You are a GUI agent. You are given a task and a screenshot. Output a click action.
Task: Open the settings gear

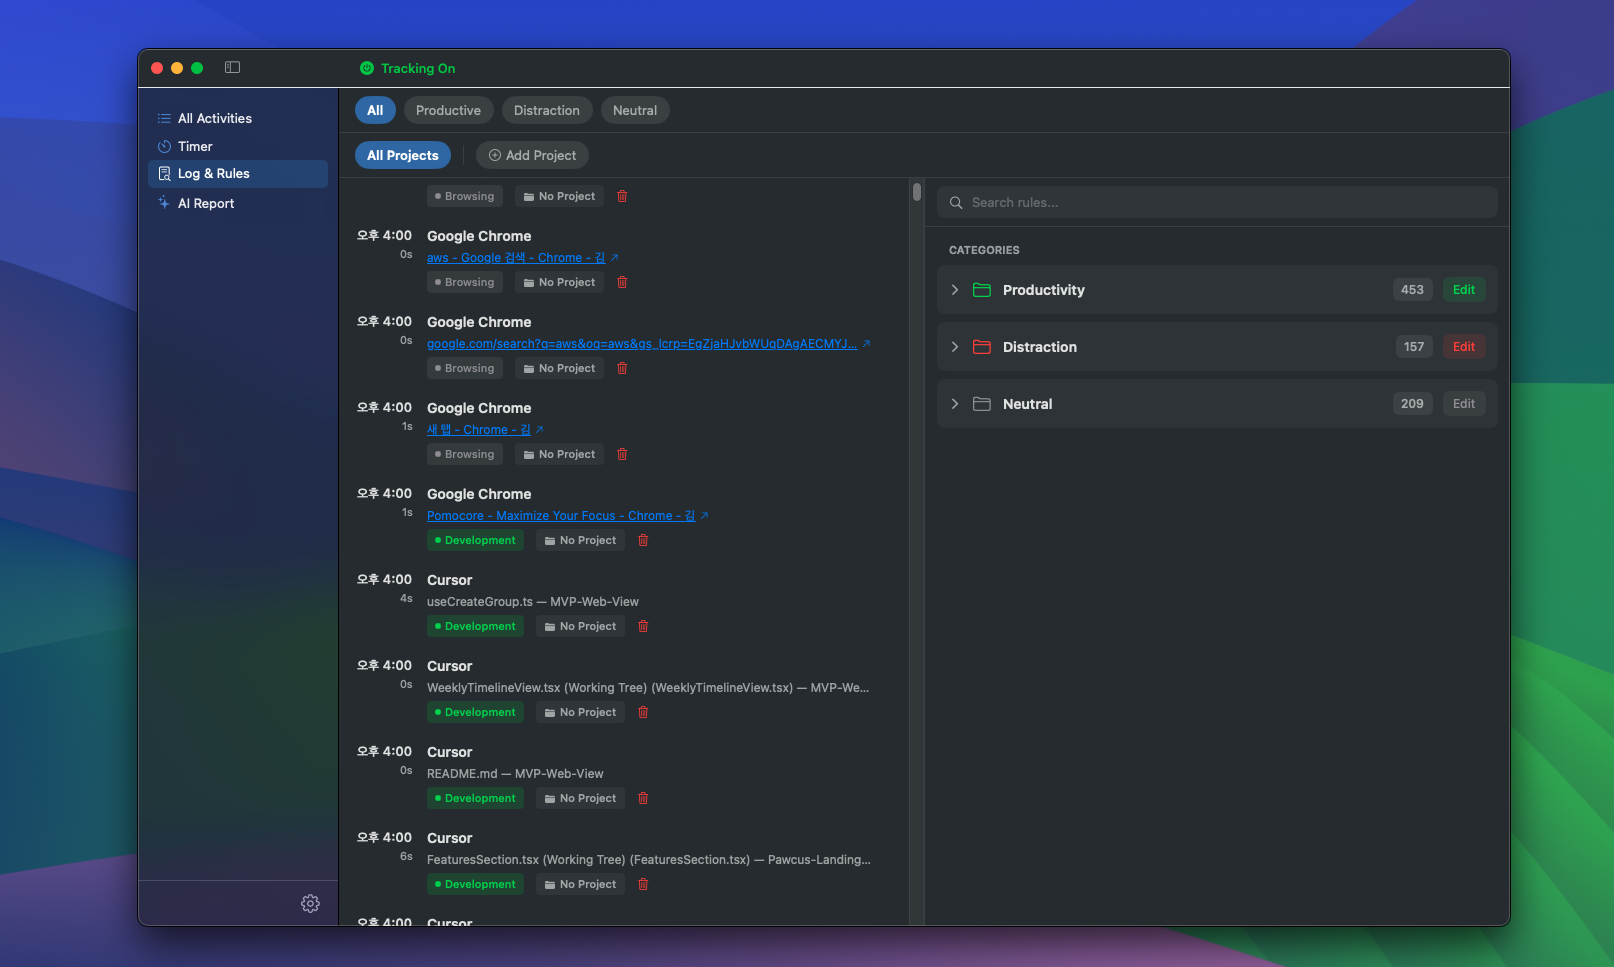tap(310, 903)
